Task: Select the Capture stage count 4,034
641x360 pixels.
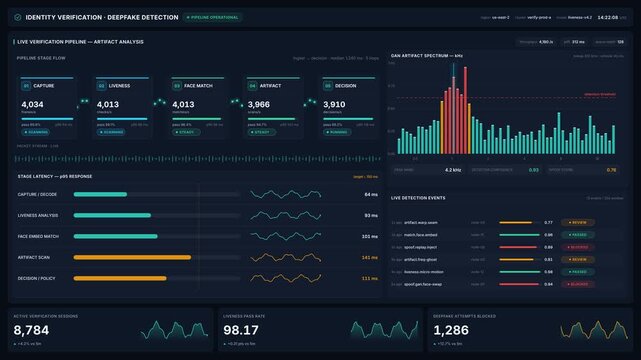Action: click(32, 105)
